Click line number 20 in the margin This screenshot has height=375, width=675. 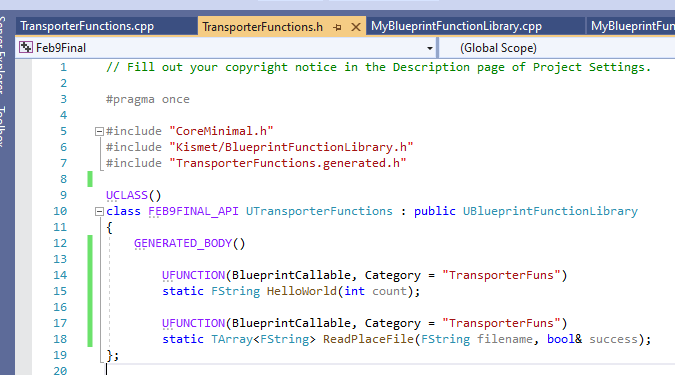click(60, 370)
